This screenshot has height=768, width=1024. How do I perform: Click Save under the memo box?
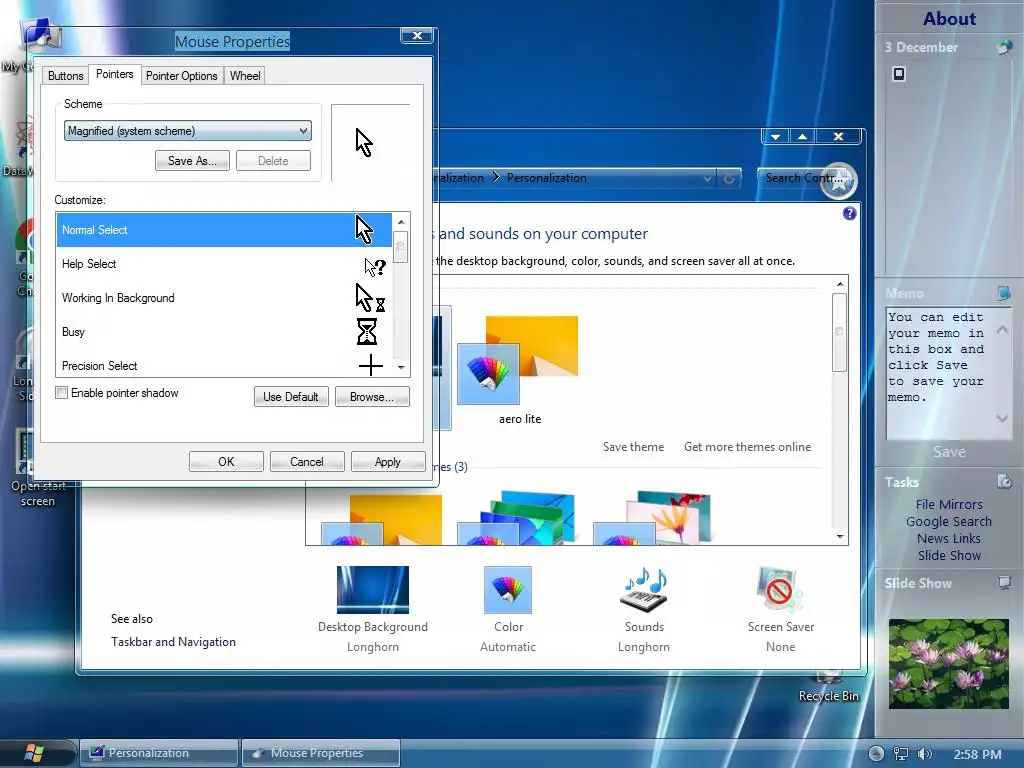click(x=949, y=452)
